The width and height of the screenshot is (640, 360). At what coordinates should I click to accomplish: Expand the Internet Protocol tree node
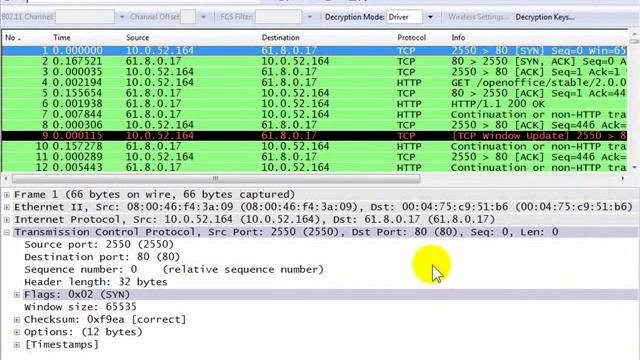pyautogui.click(x=7, y=220)
